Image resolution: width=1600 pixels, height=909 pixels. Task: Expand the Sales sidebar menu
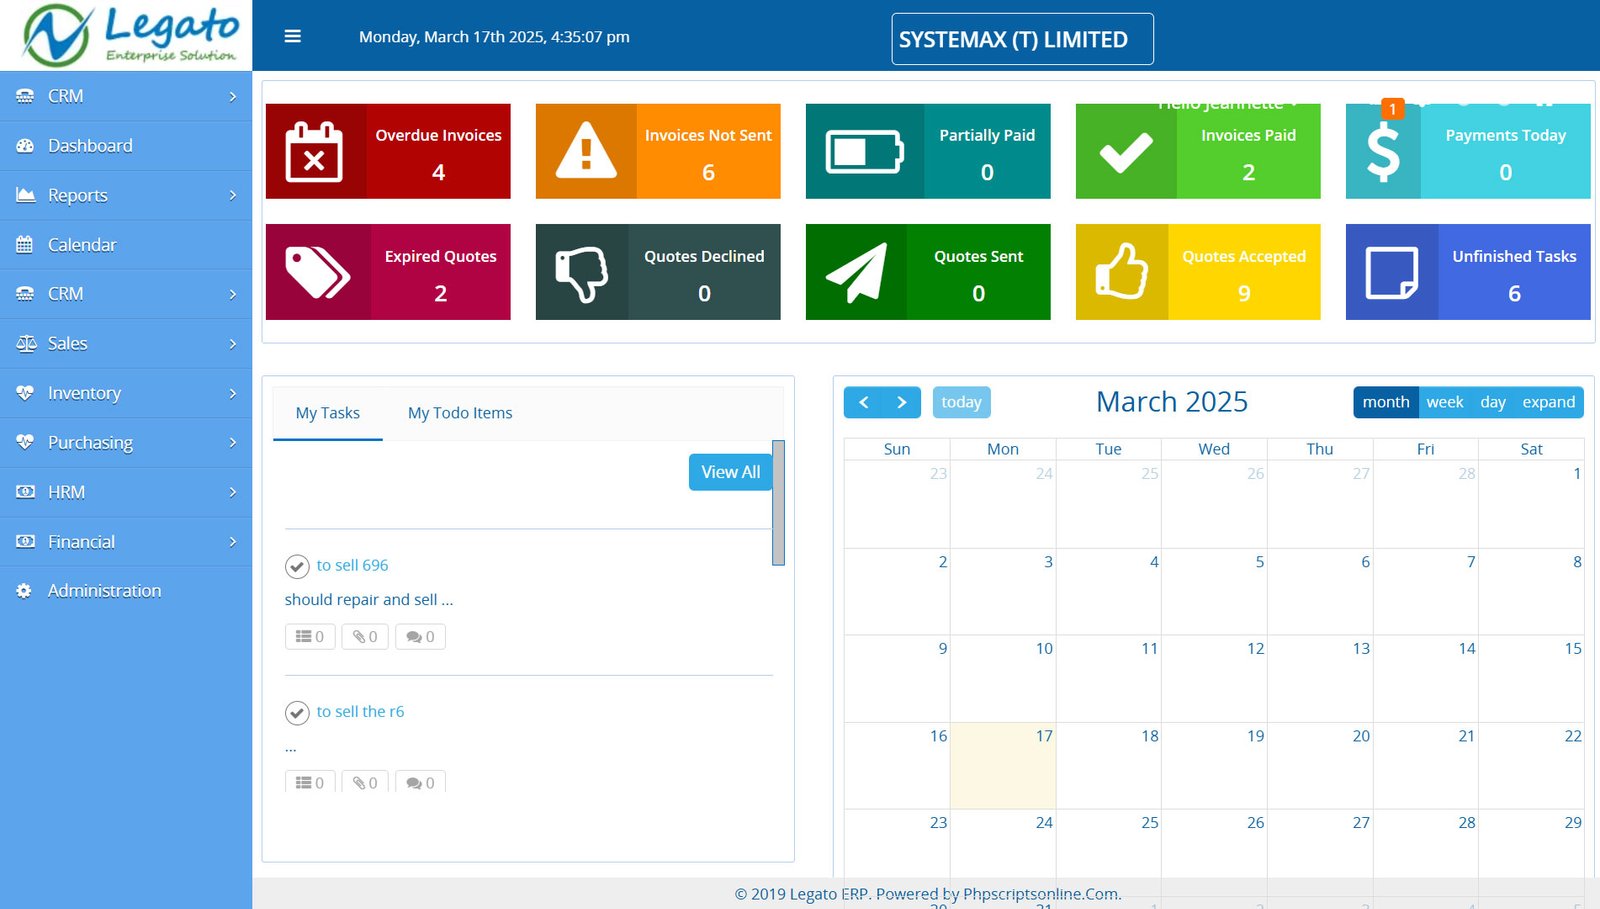tap(126, 344)
